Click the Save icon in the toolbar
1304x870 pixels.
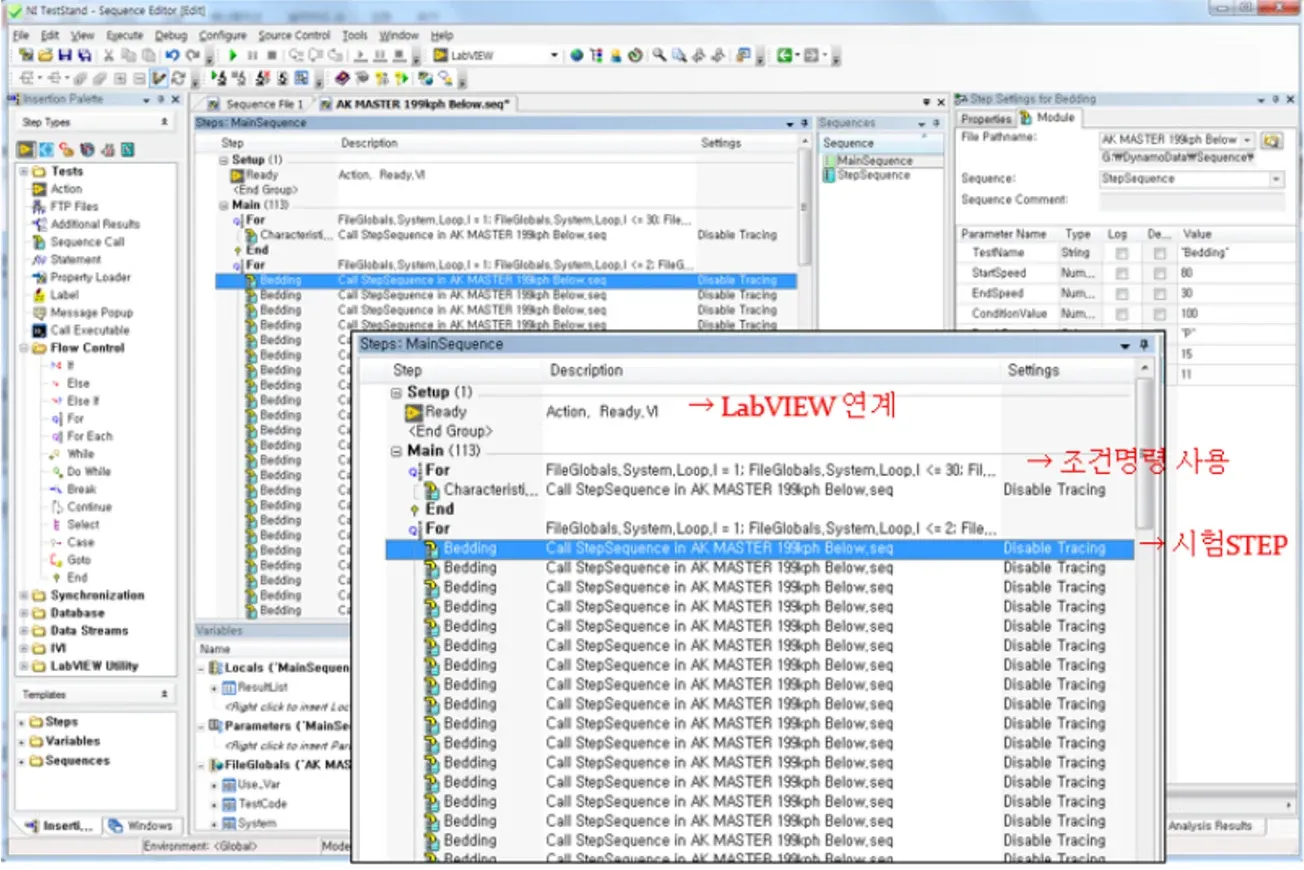[x=65, y=56]
